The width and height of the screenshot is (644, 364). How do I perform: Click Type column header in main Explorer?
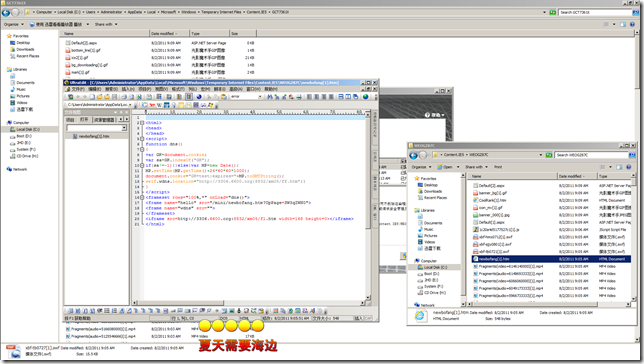[209, 33]
